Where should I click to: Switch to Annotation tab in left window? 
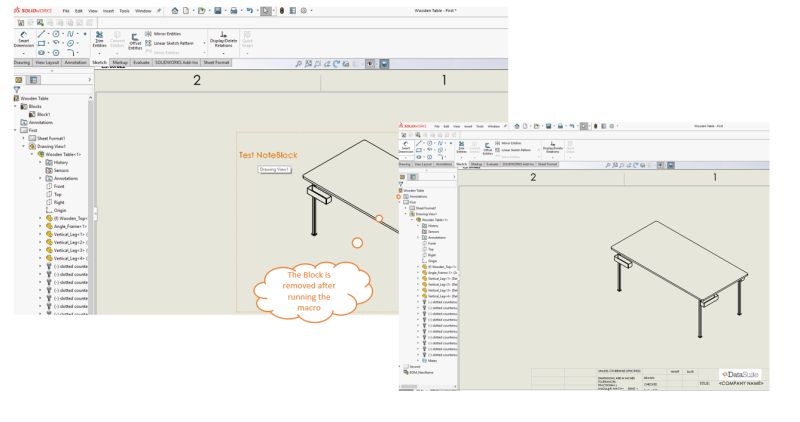[76, 63]
